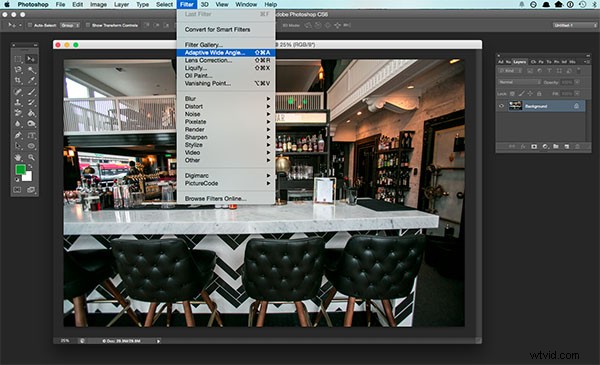Select the Path Selection tool
Image resolution: width=600 pixels, height=365 pixels.
click(18, 146)
